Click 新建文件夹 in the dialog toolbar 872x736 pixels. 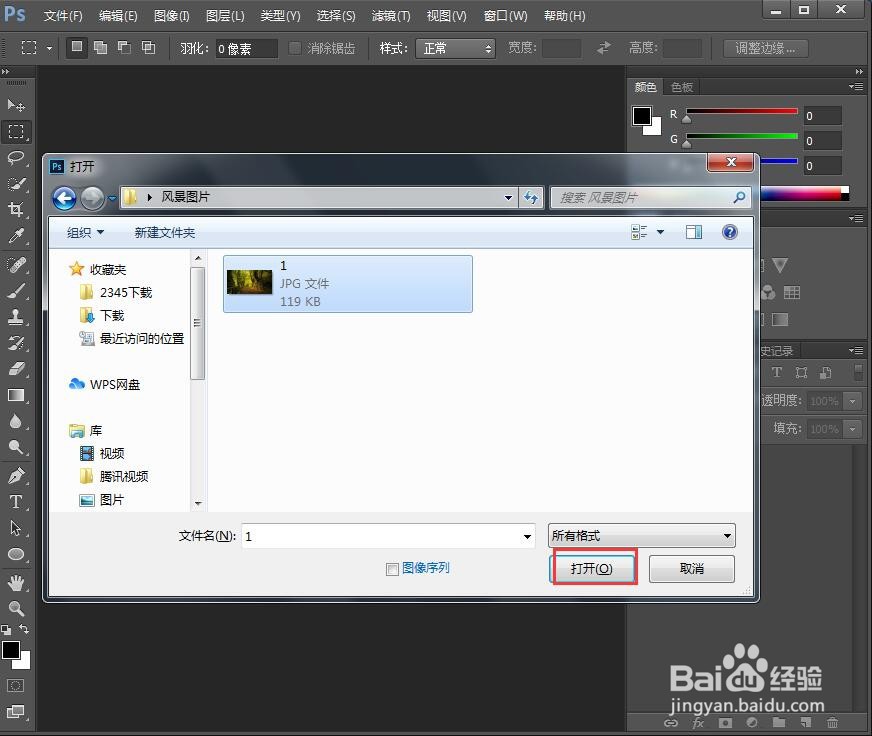point(165,233)
